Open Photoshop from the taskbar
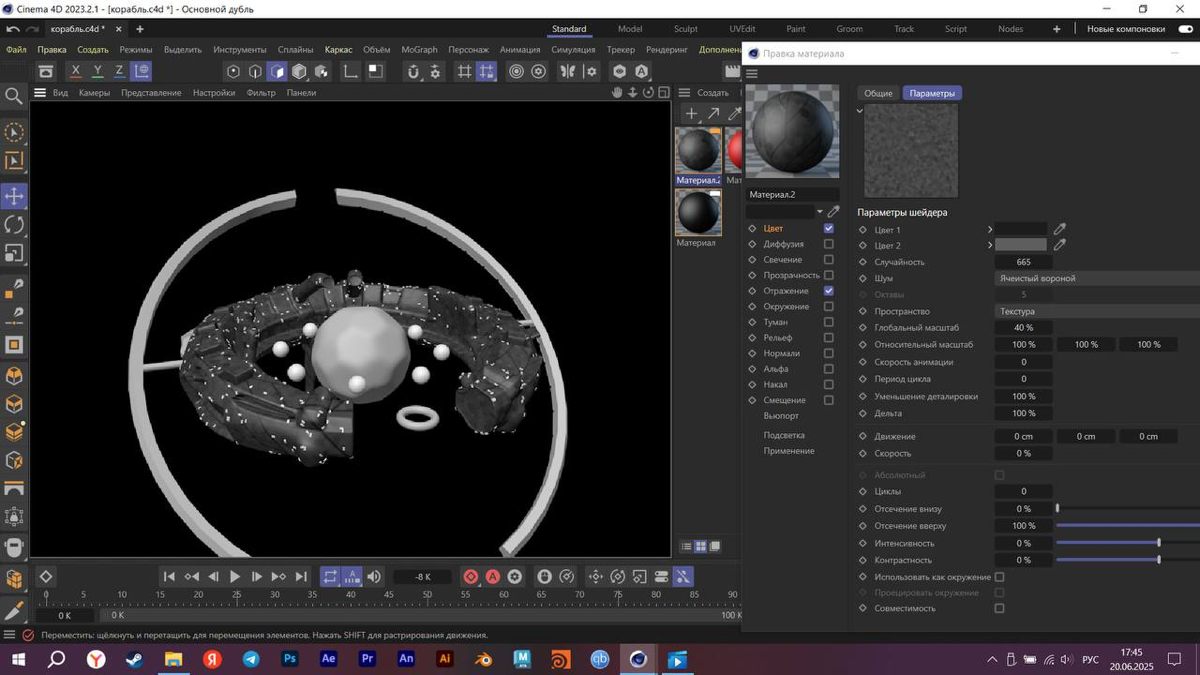 click(x=290, y=659)
